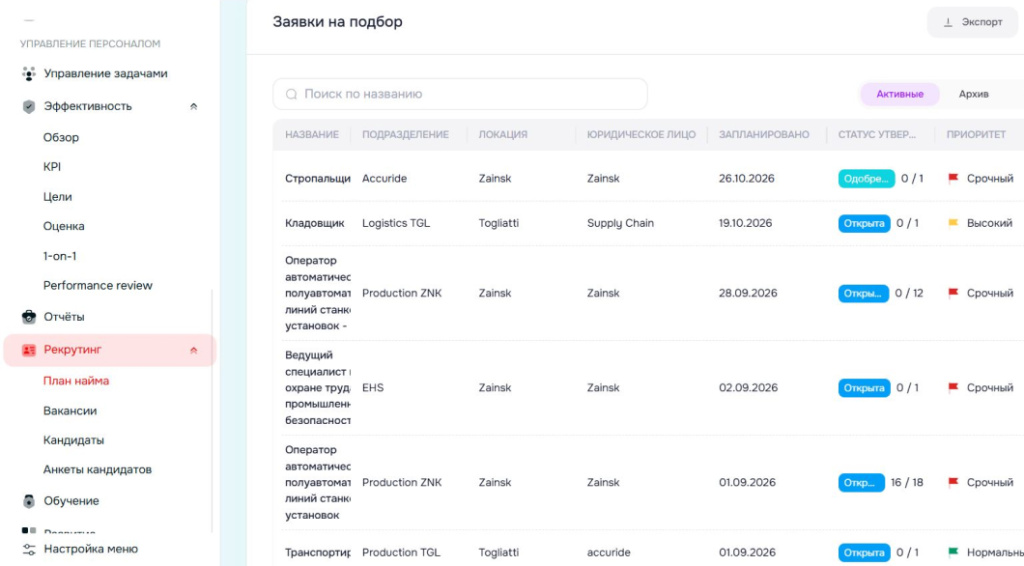Click the Экспорт button
Image resolution: width=1024 pixels, height=566 pixels.
[972, 22]
